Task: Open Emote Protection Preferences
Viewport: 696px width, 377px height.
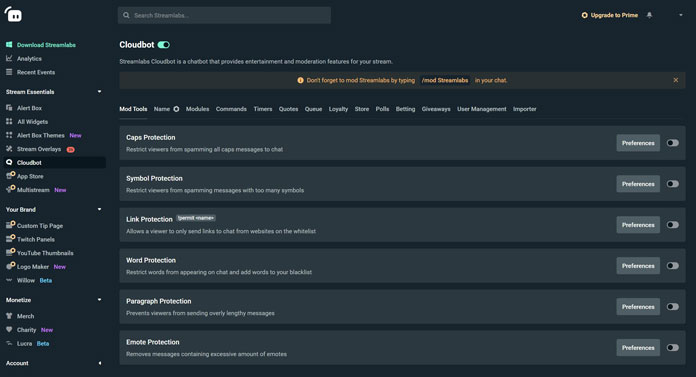Action: (x=638, y=347)
